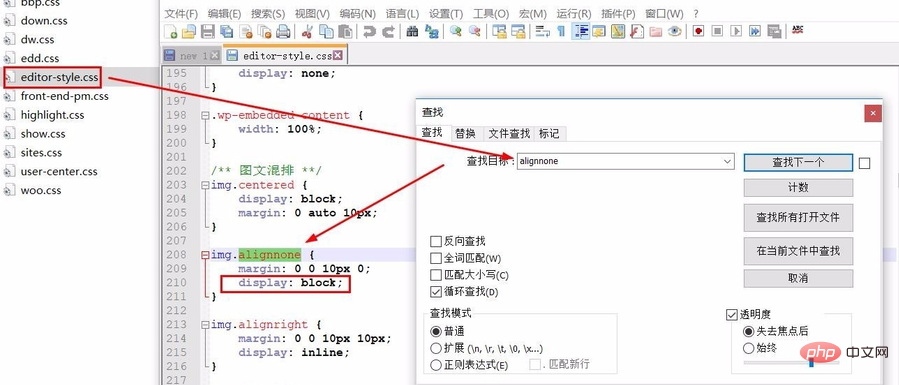Toggle the indent guide toolbar icon
Screen dimensions: 899x385
581,32
